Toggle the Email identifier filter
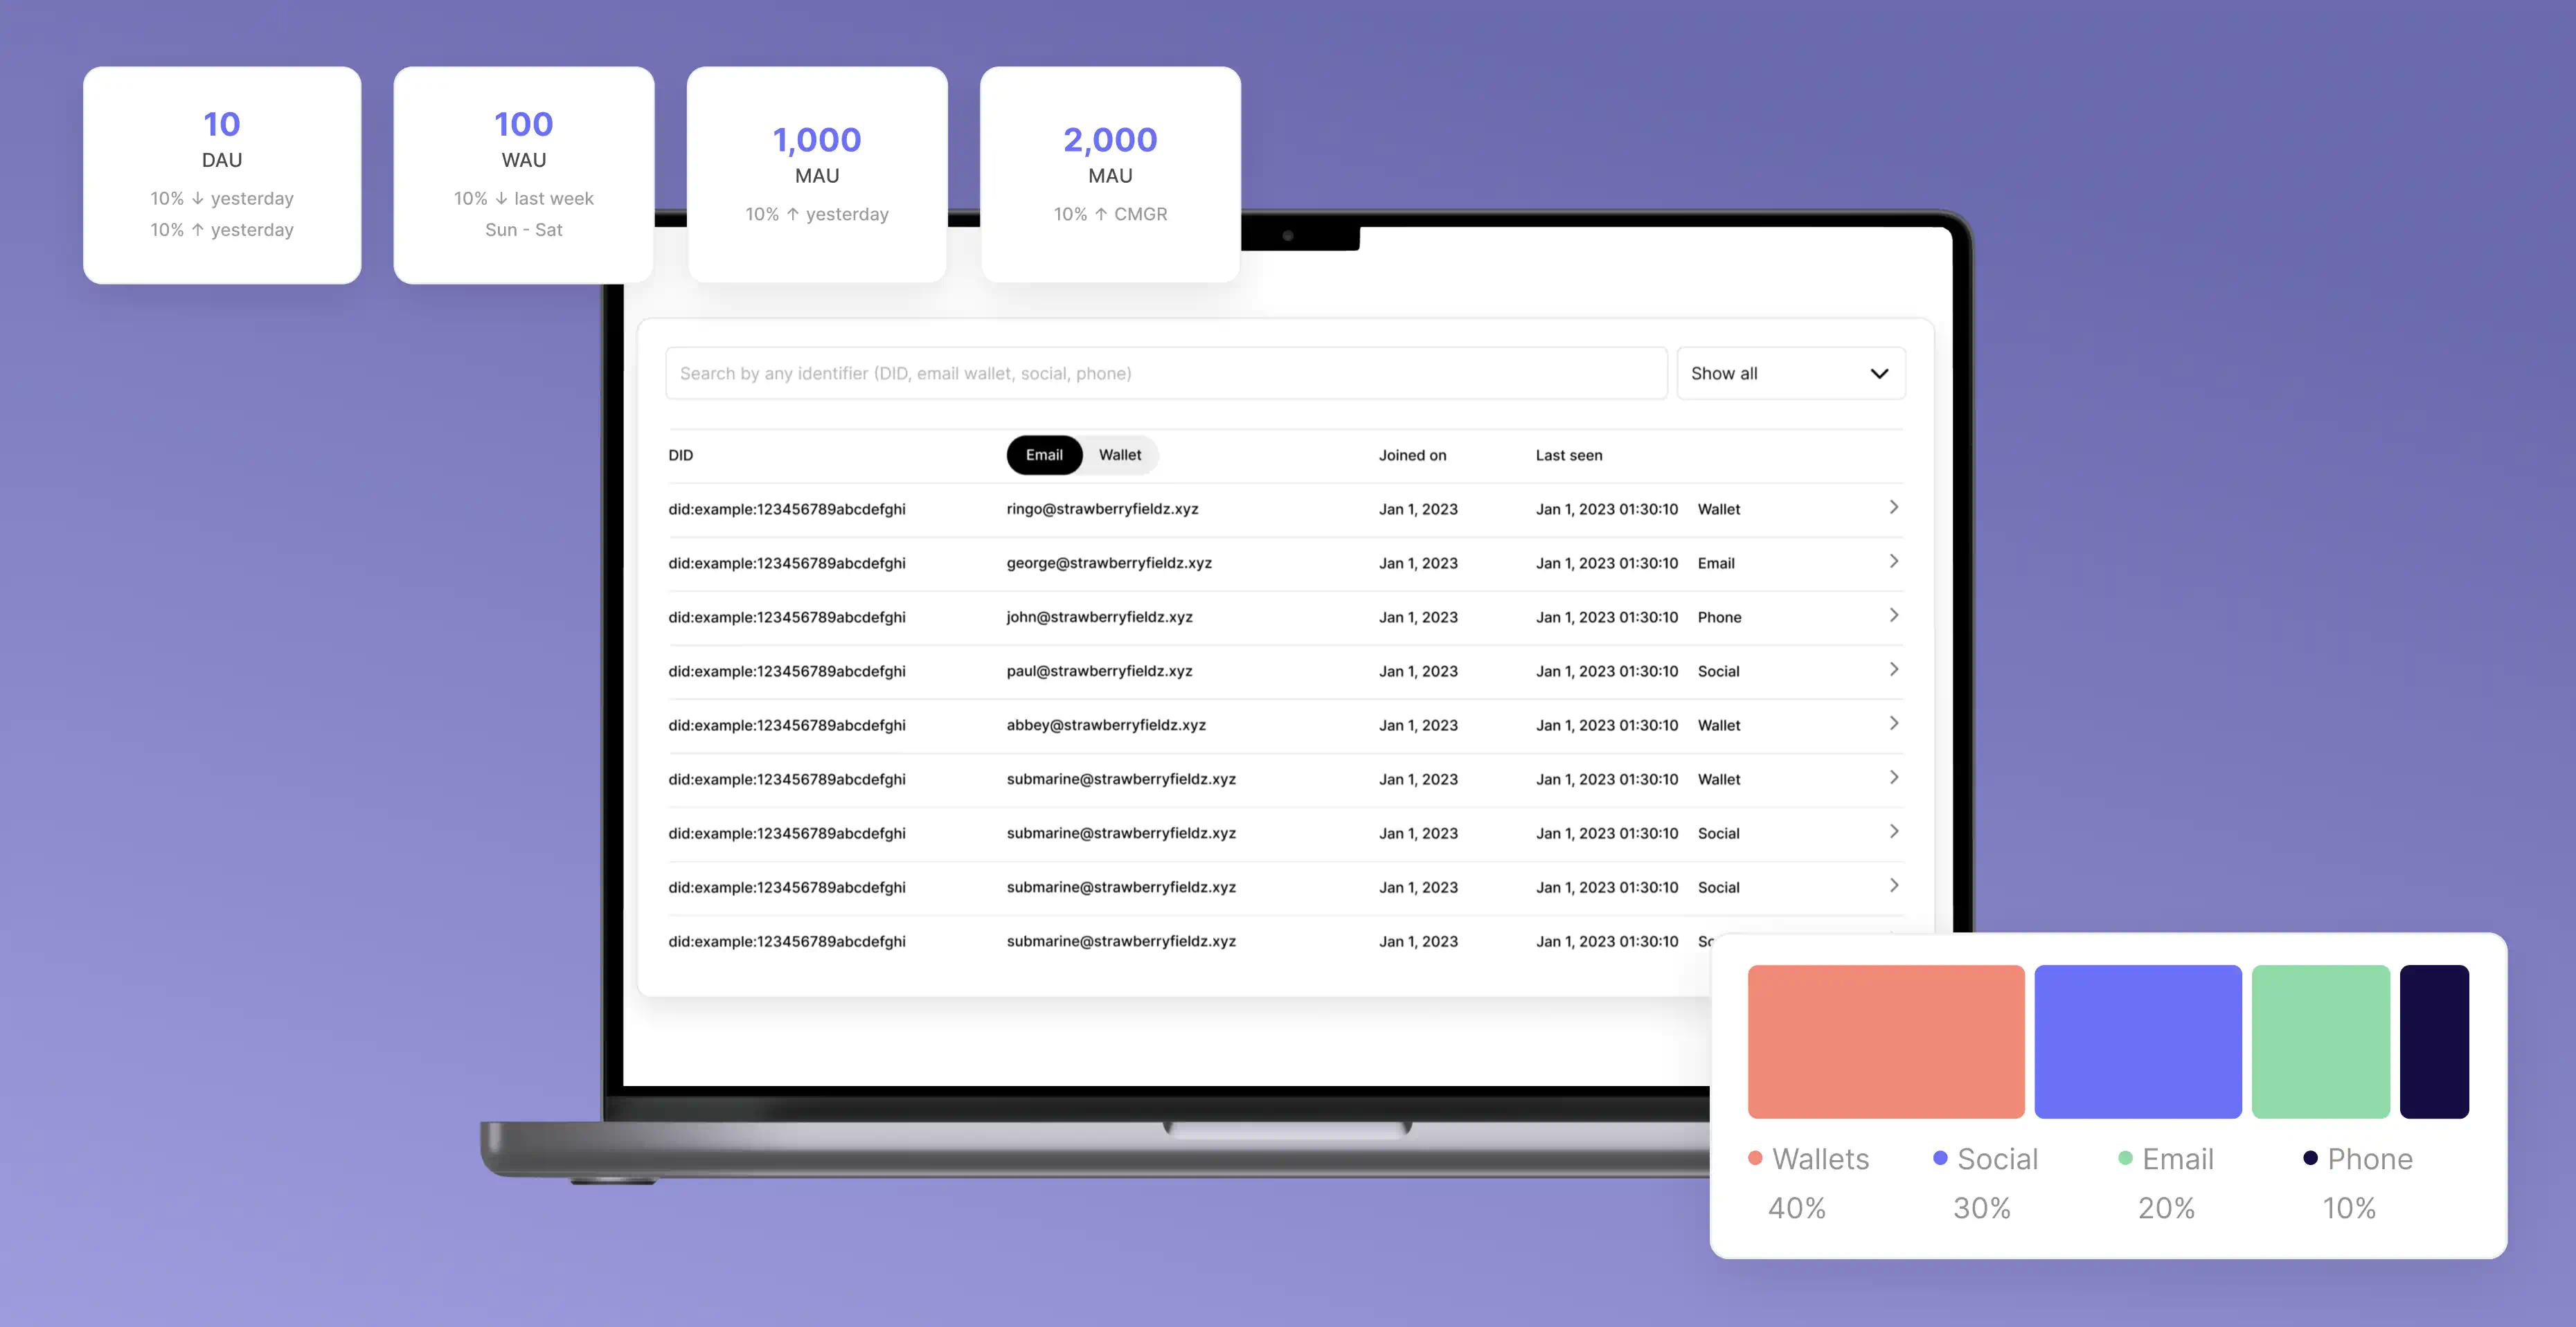 (x=1043, y=453)
